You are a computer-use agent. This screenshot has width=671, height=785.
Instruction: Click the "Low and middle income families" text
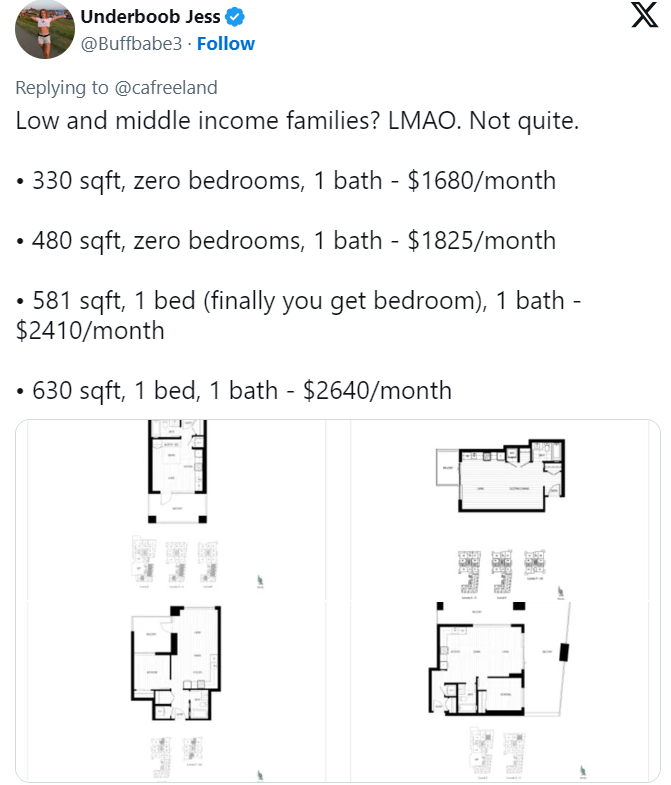coord(198,121)
